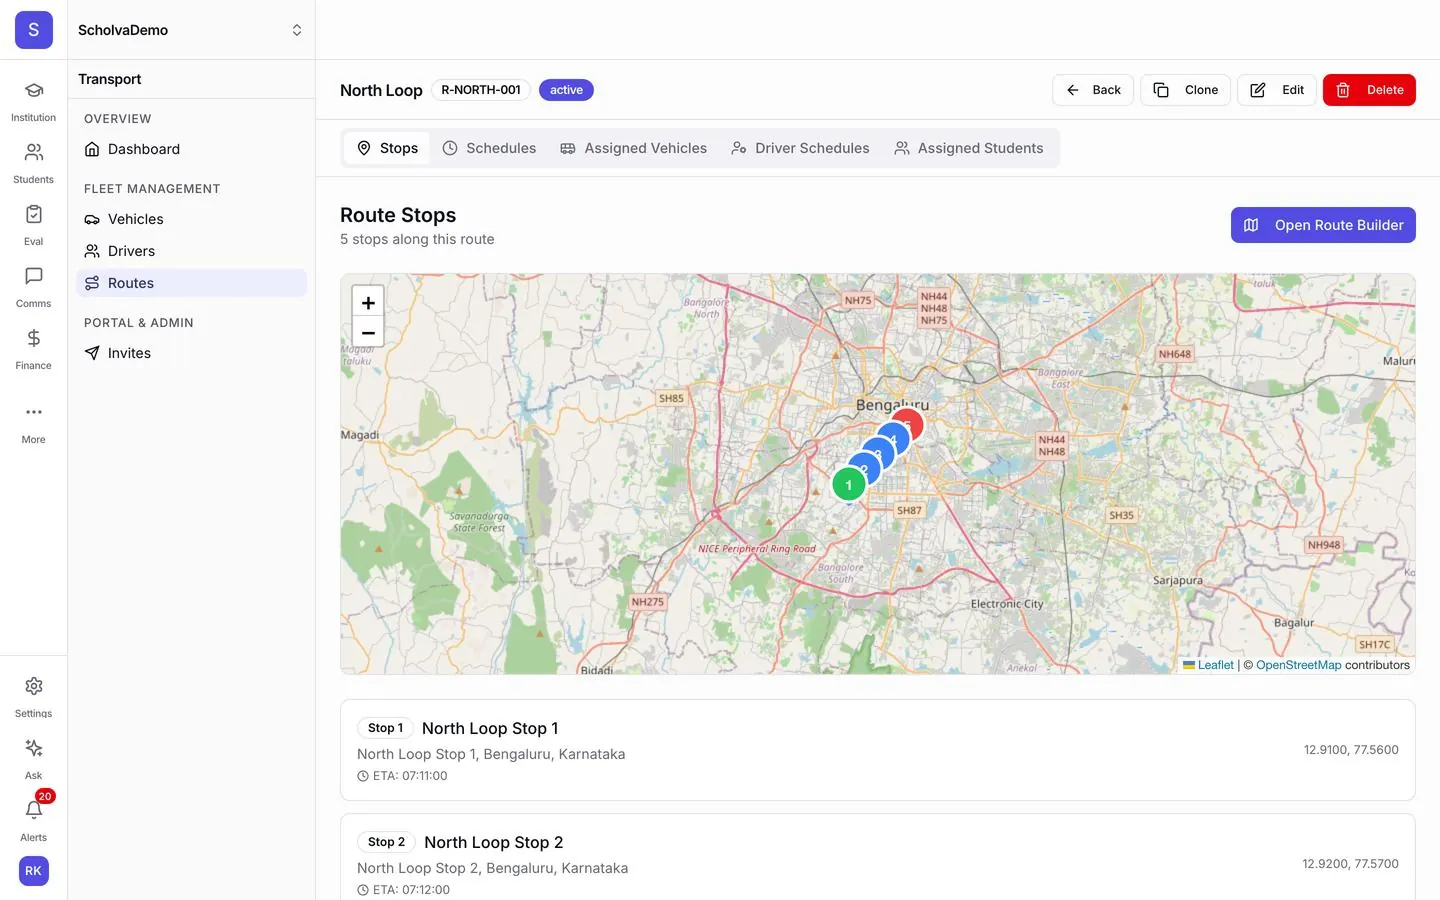The image size is (1440, 900).
Task: Zoom out on the route map
Action: tap(368, 333)
